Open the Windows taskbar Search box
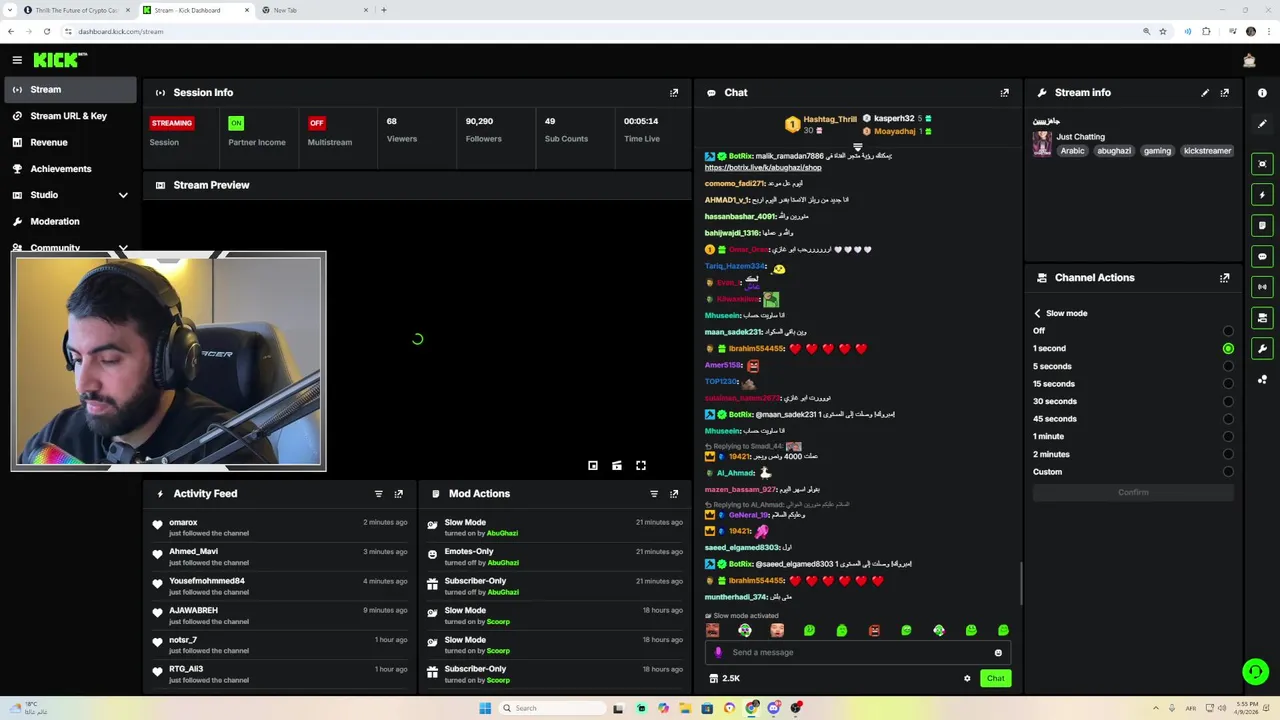Screen dimensions: 1280x720 553,708
